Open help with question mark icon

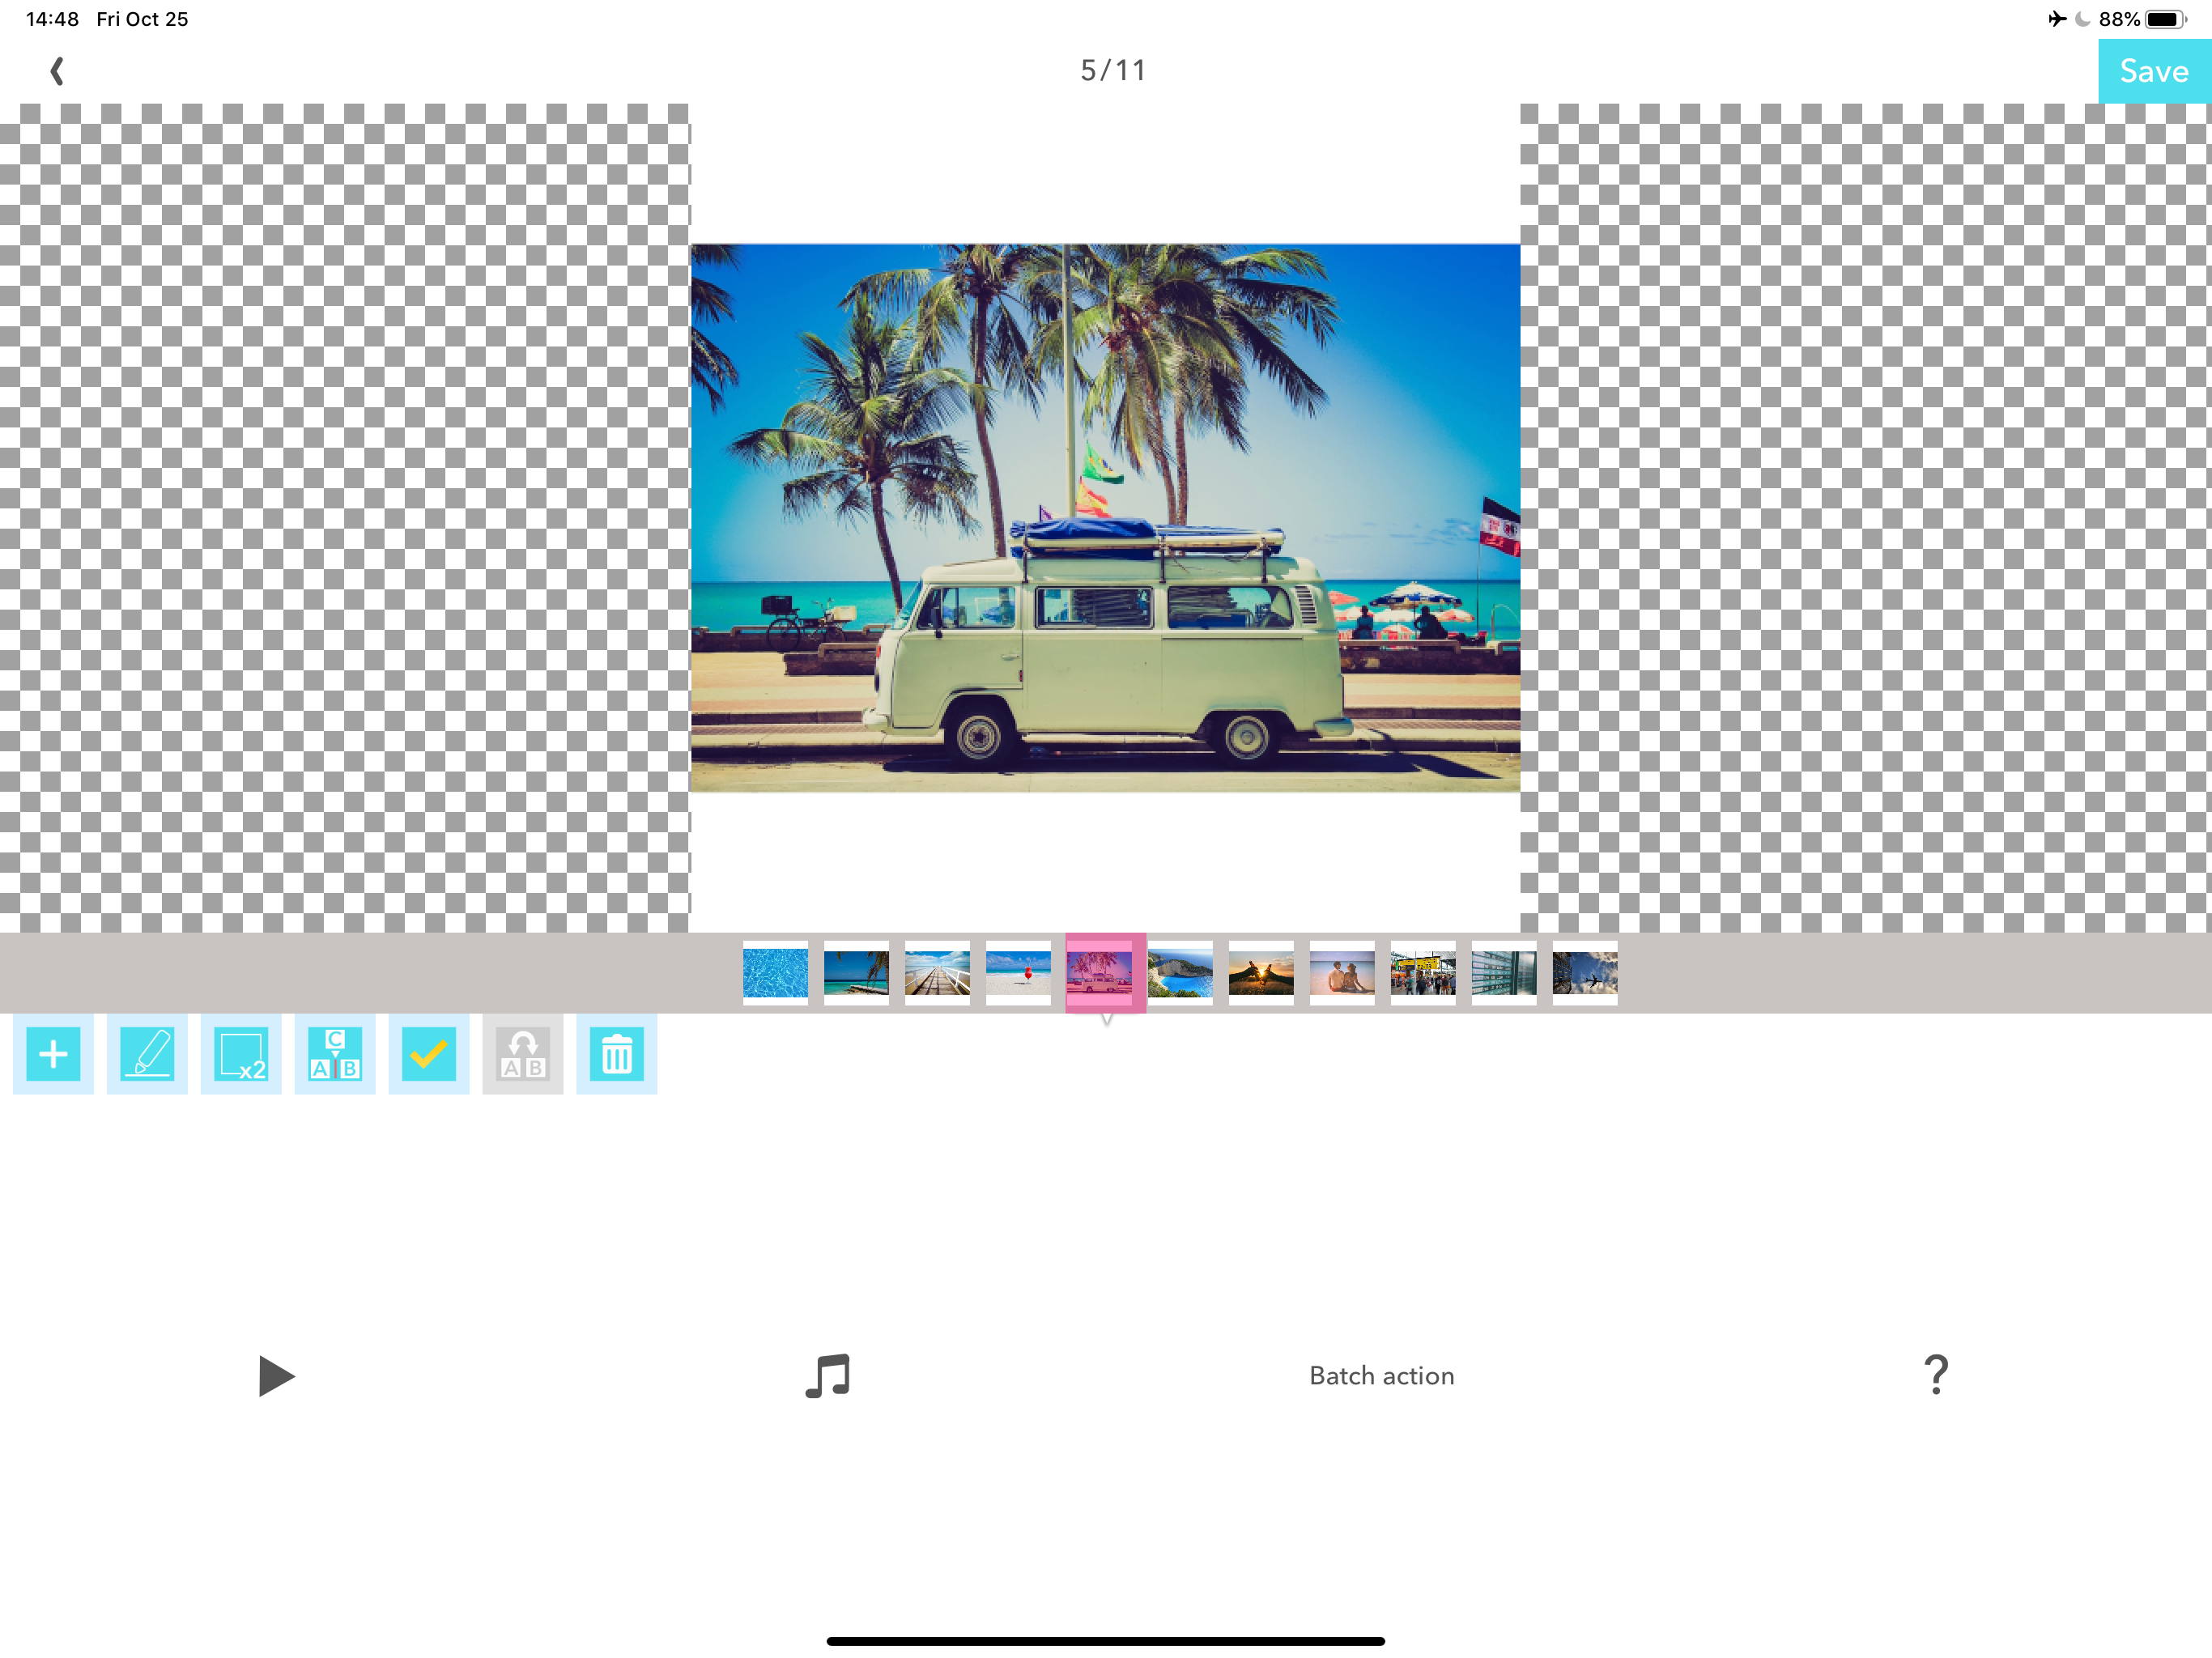1936,1375
